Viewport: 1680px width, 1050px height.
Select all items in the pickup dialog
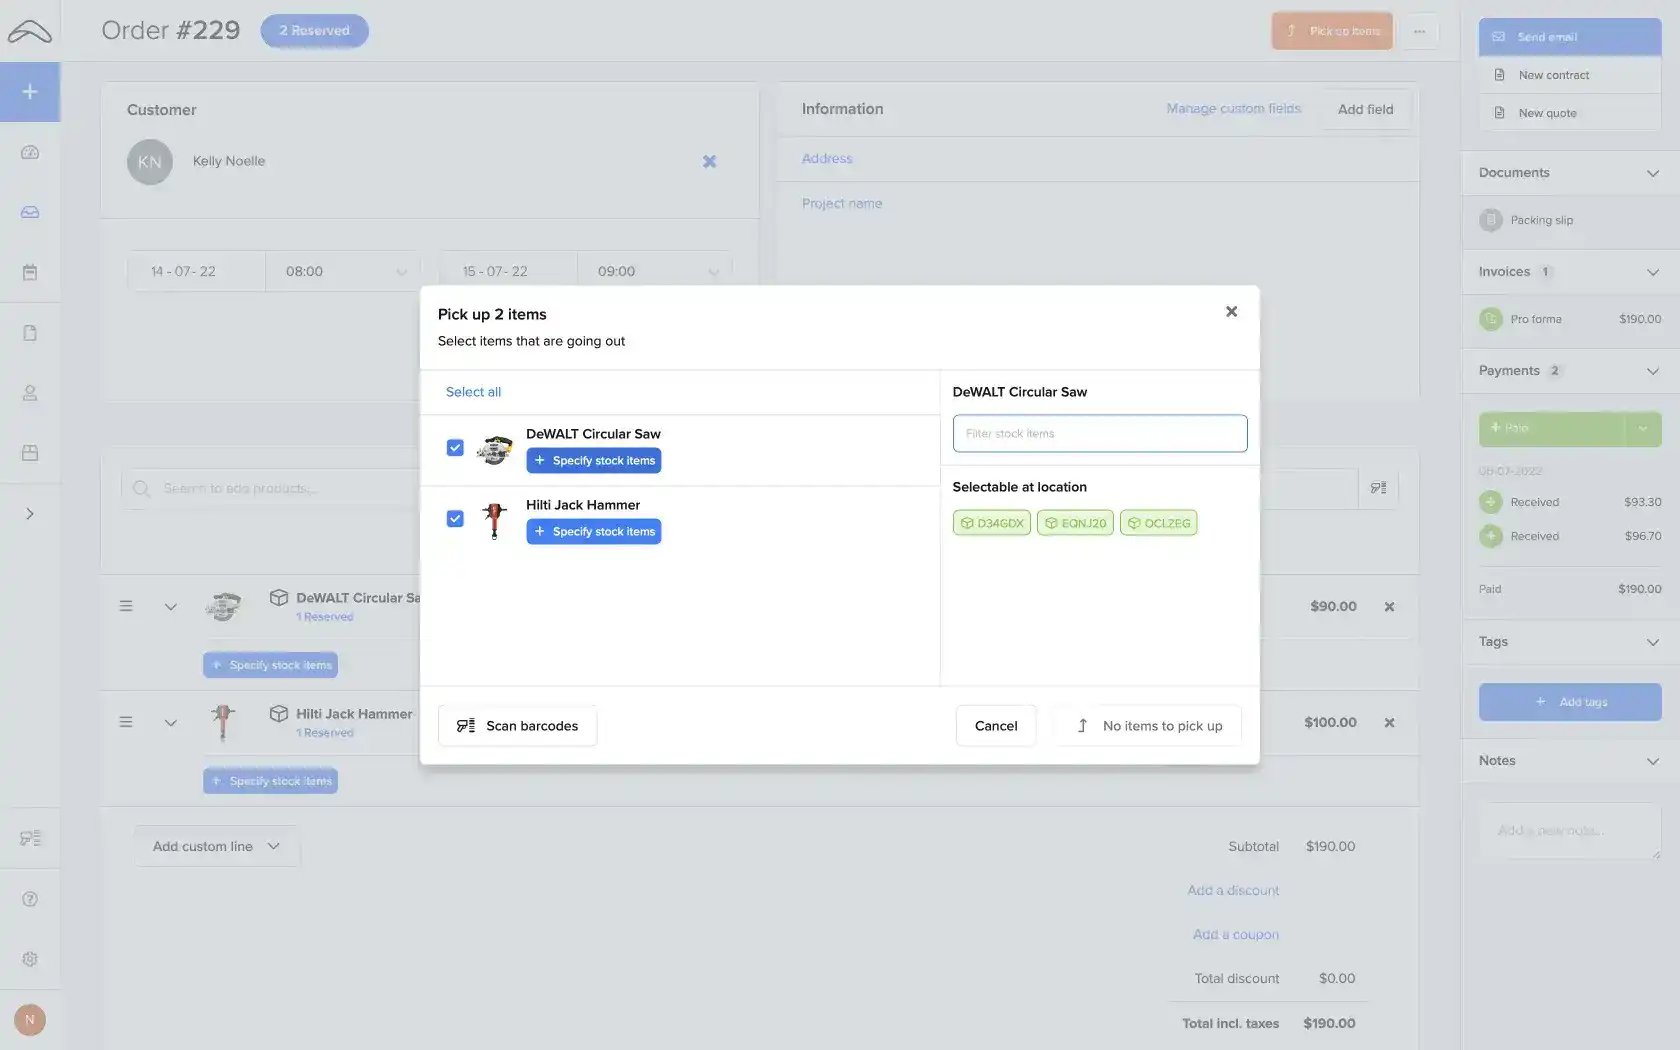[473, 391]
